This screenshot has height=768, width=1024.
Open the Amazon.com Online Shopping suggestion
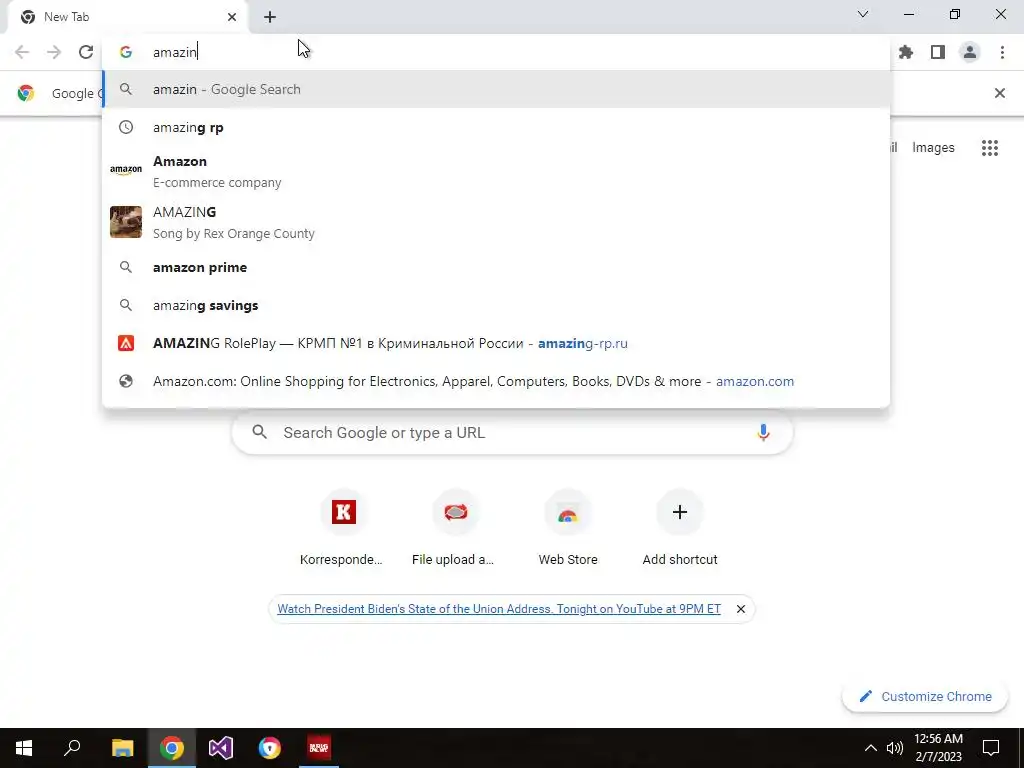tap(496, 381)
